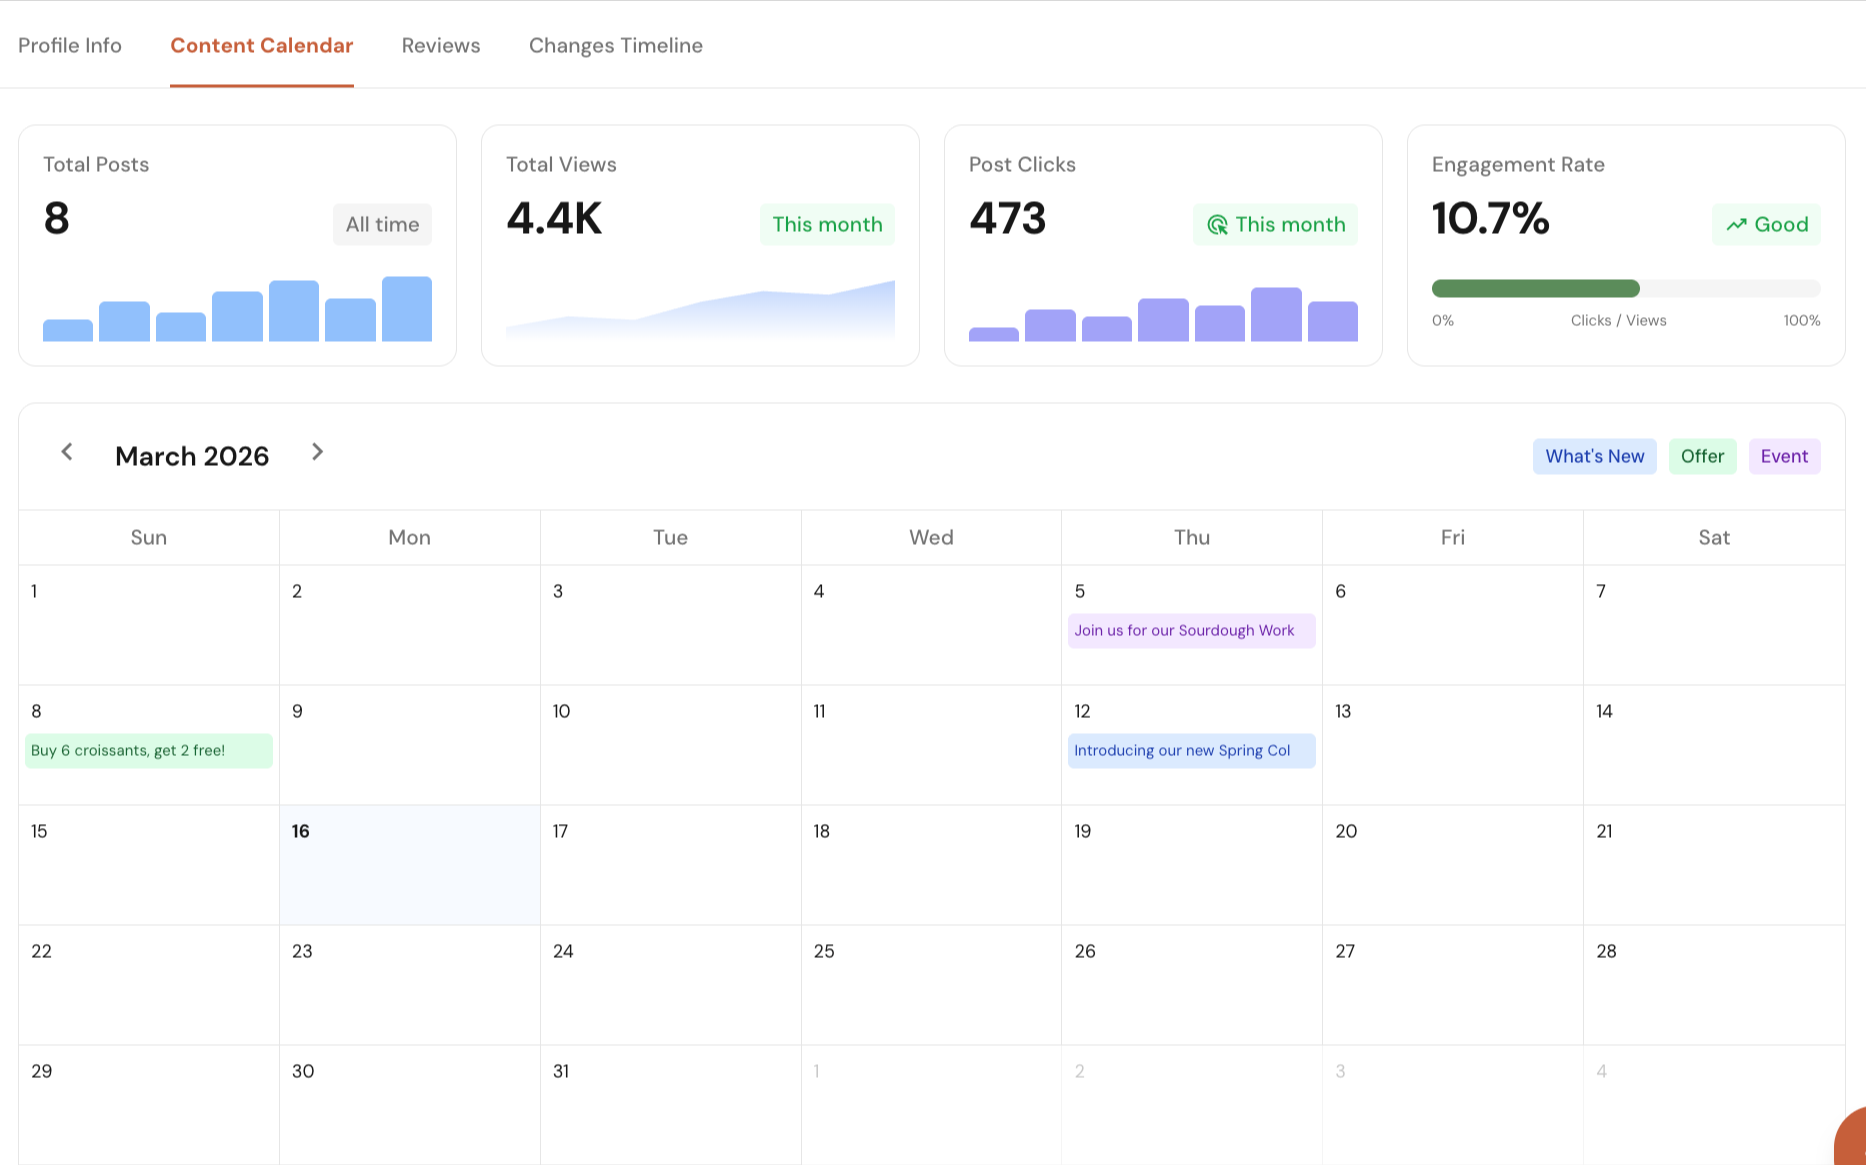Toggle the Offer post type filter
This screenshot has height=1165, width=1866.
(1702, 457)
